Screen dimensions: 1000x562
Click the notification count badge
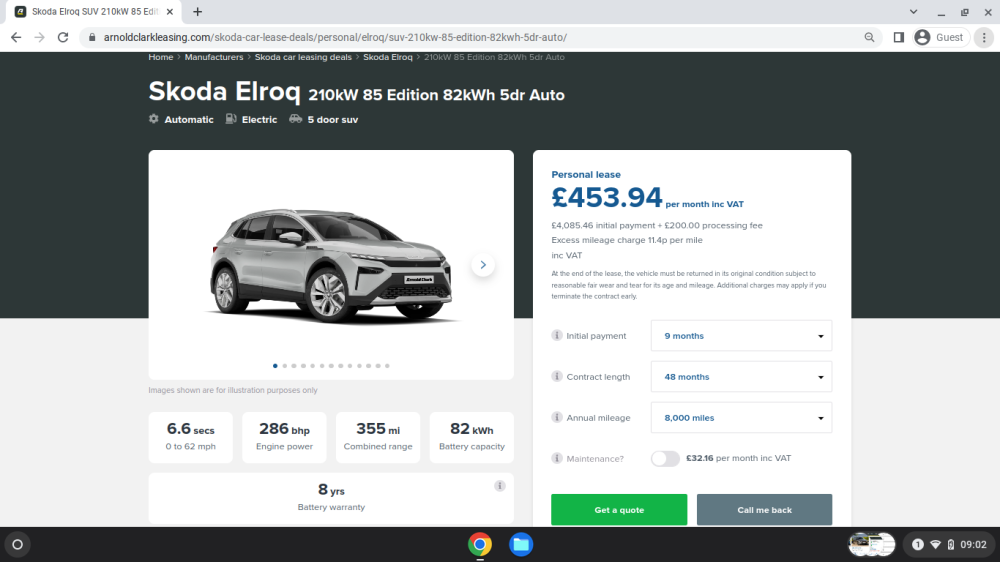pyautogui.click(x=917, y=544)
